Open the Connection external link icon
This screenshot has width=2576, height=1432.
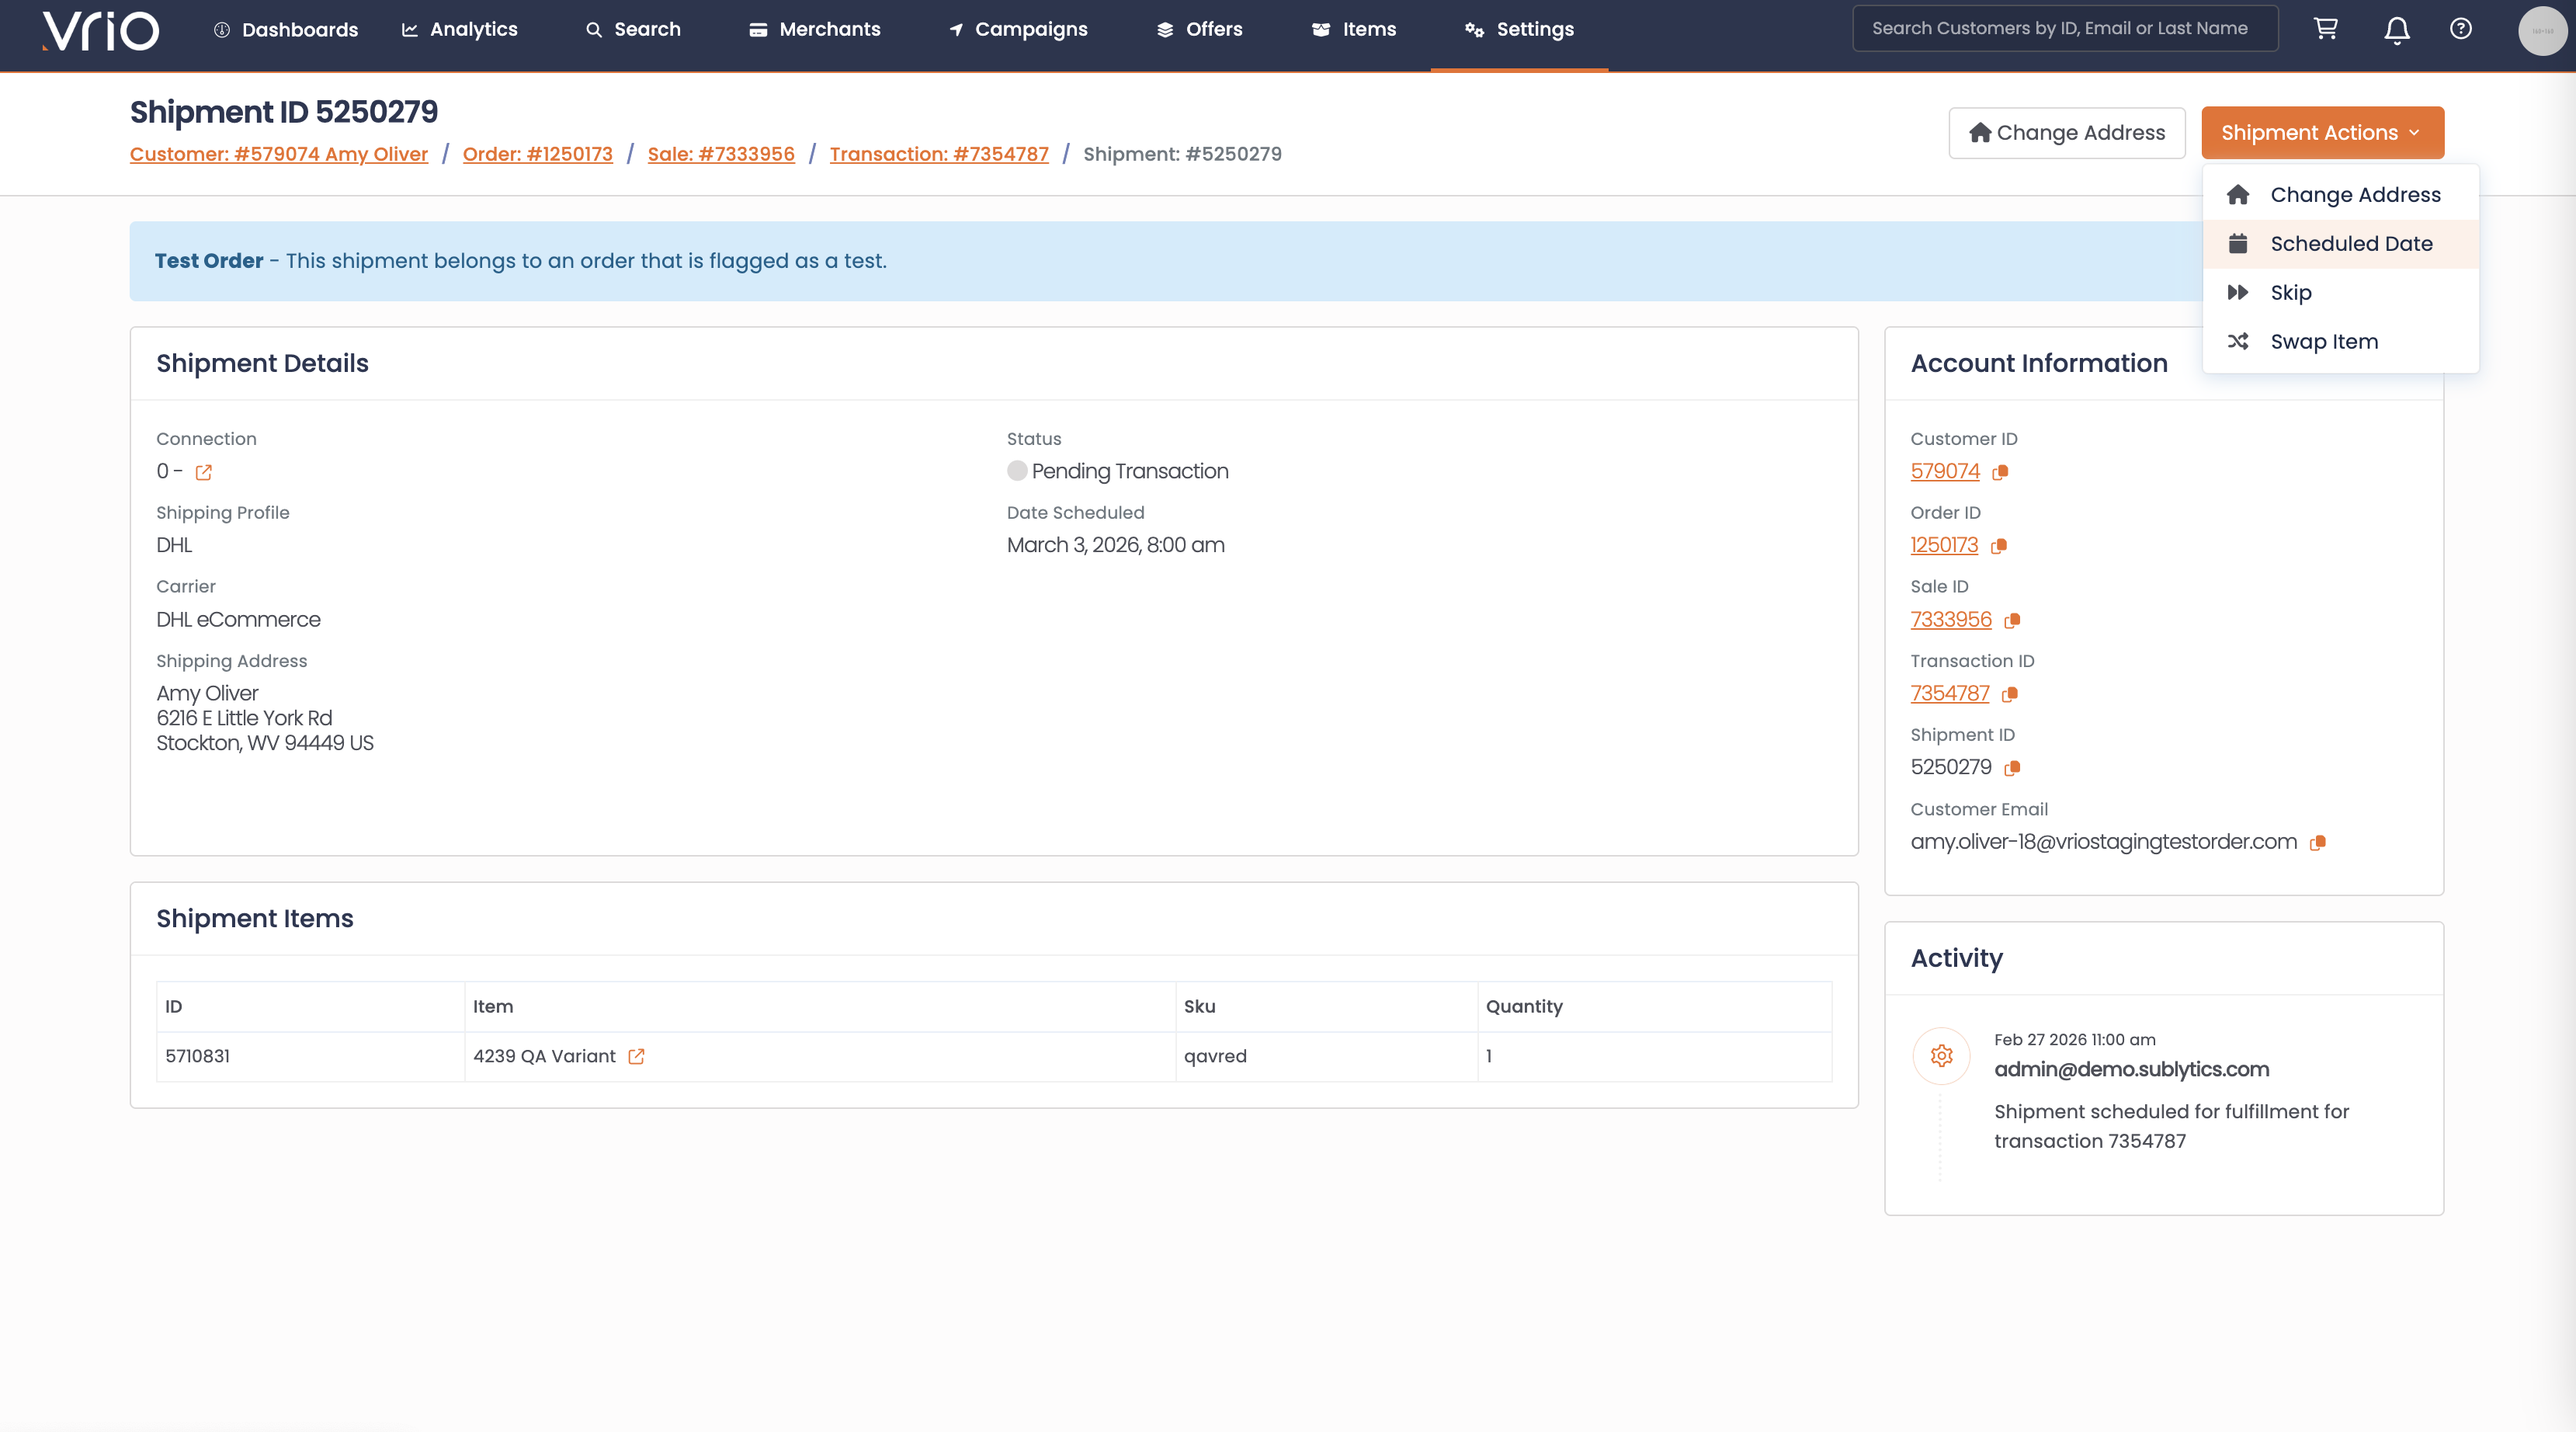click(x=204, y=472)
